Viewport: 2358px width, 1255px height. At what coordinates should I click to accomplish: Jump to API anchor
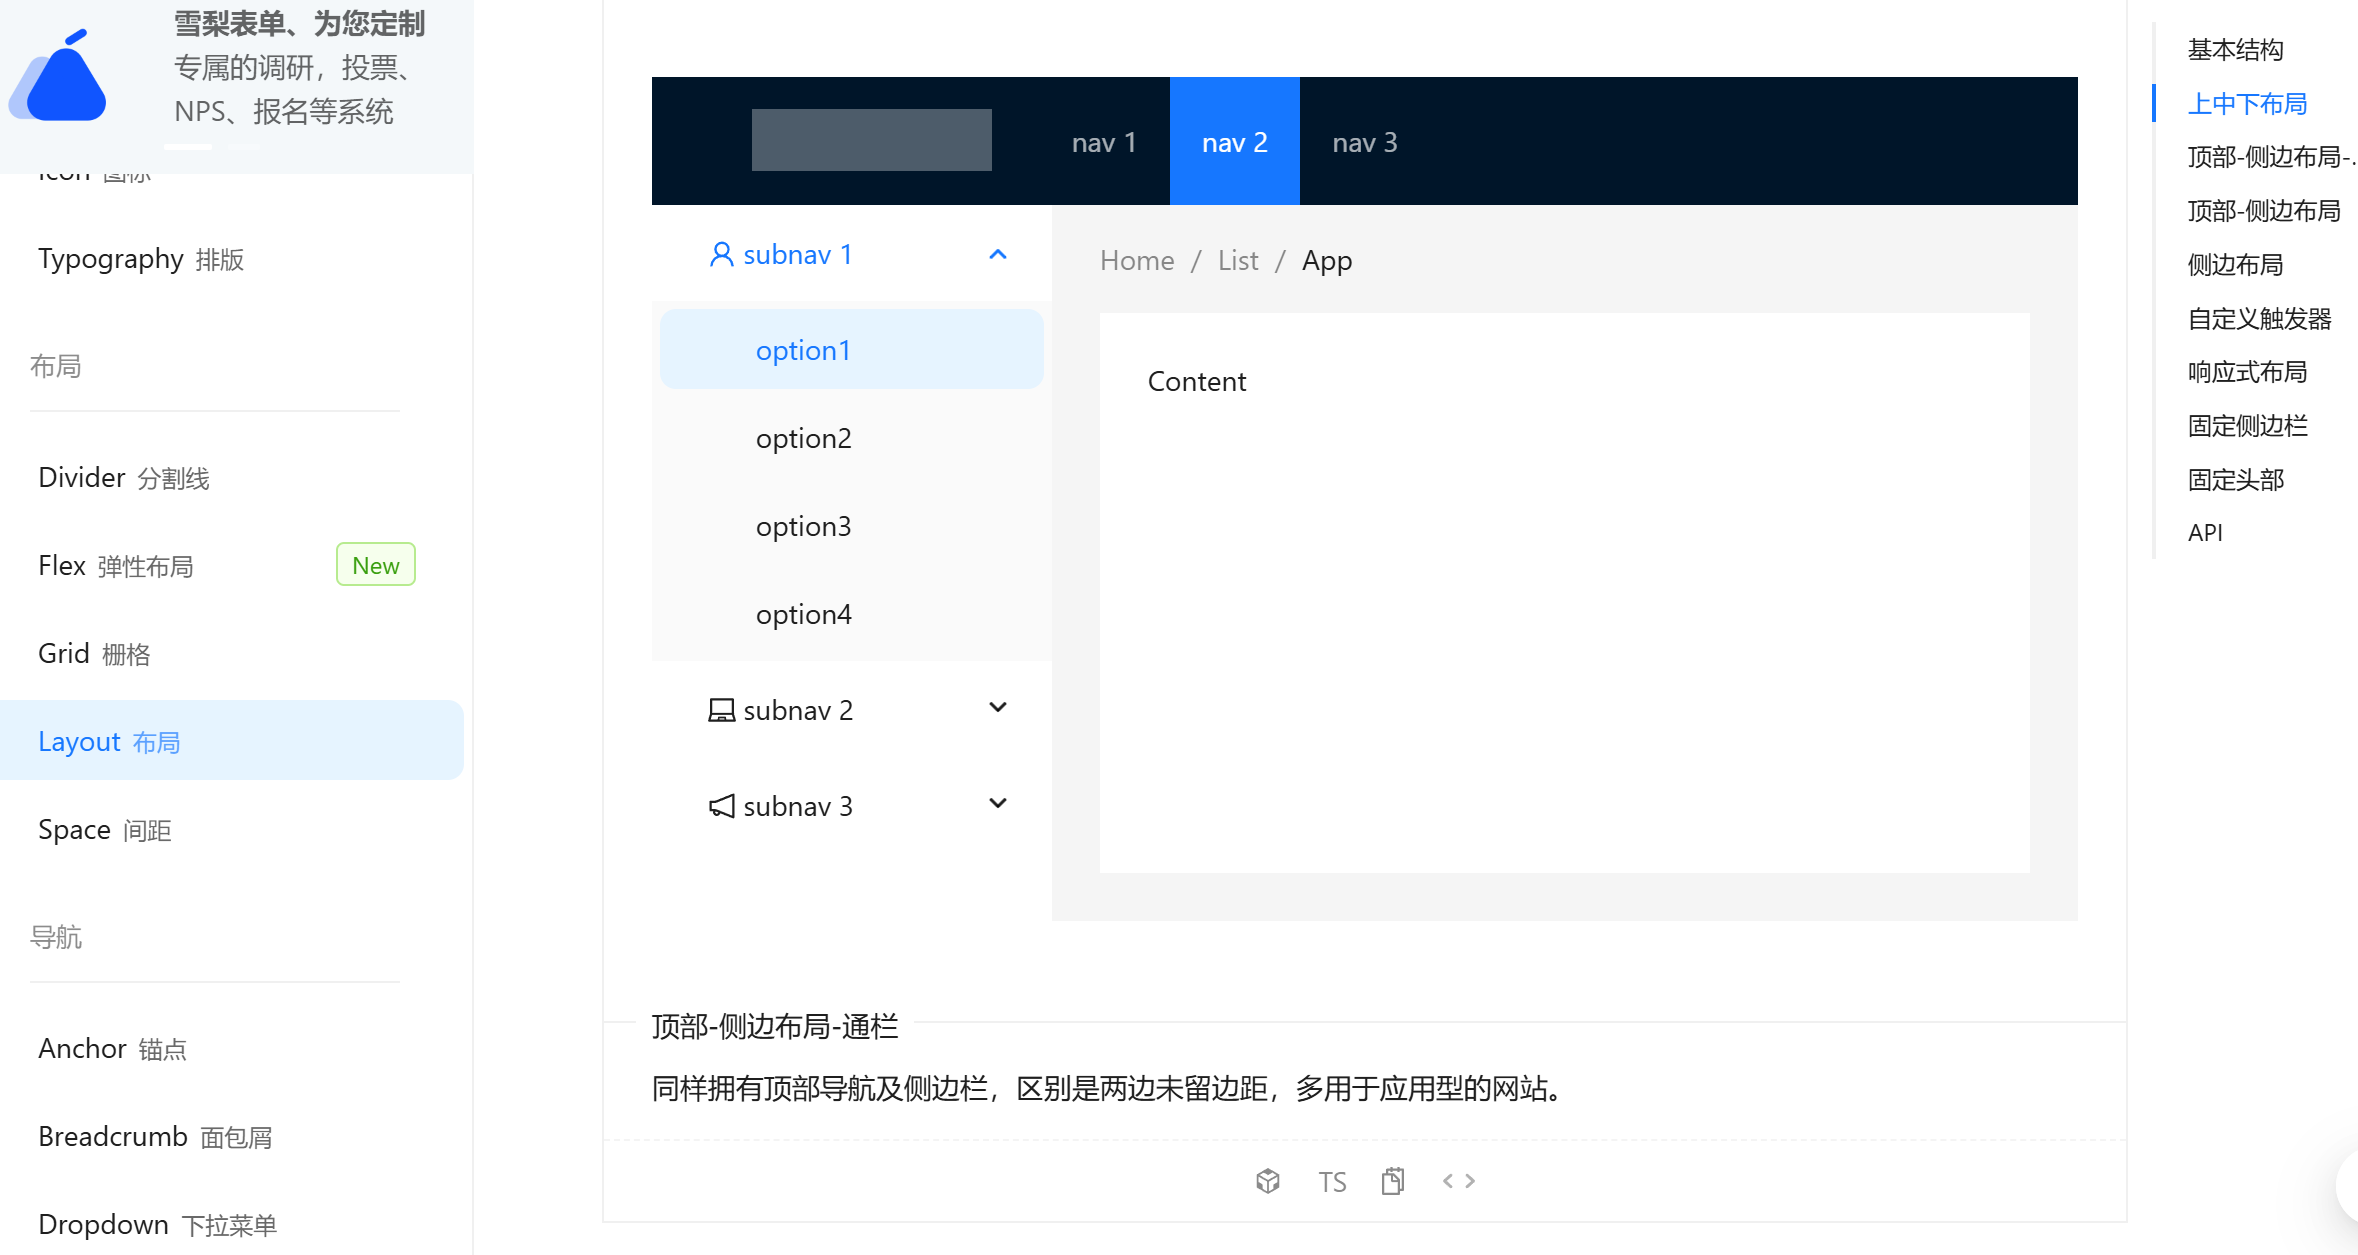tap(2206, 533)
